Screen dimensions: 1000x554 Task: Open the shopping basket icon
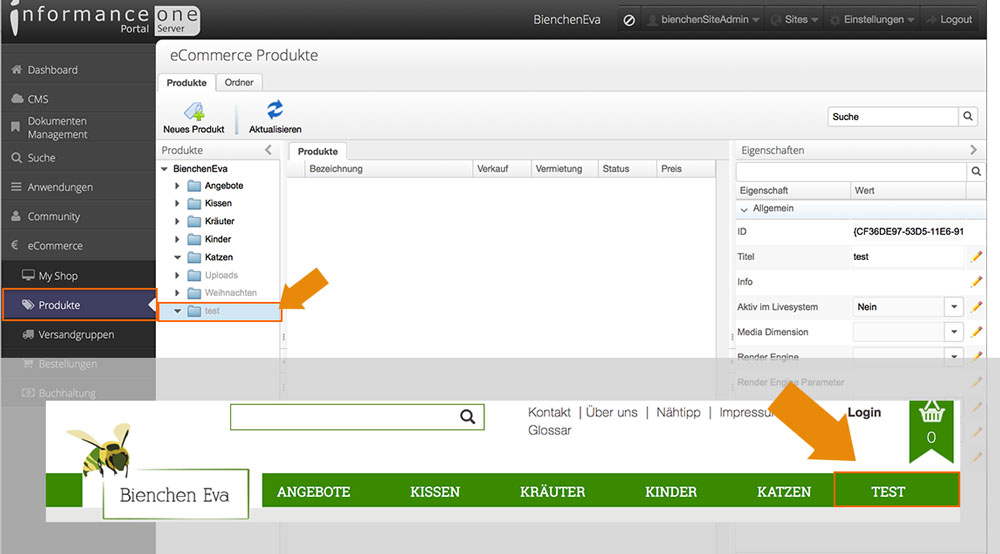(x=931, y=414)
